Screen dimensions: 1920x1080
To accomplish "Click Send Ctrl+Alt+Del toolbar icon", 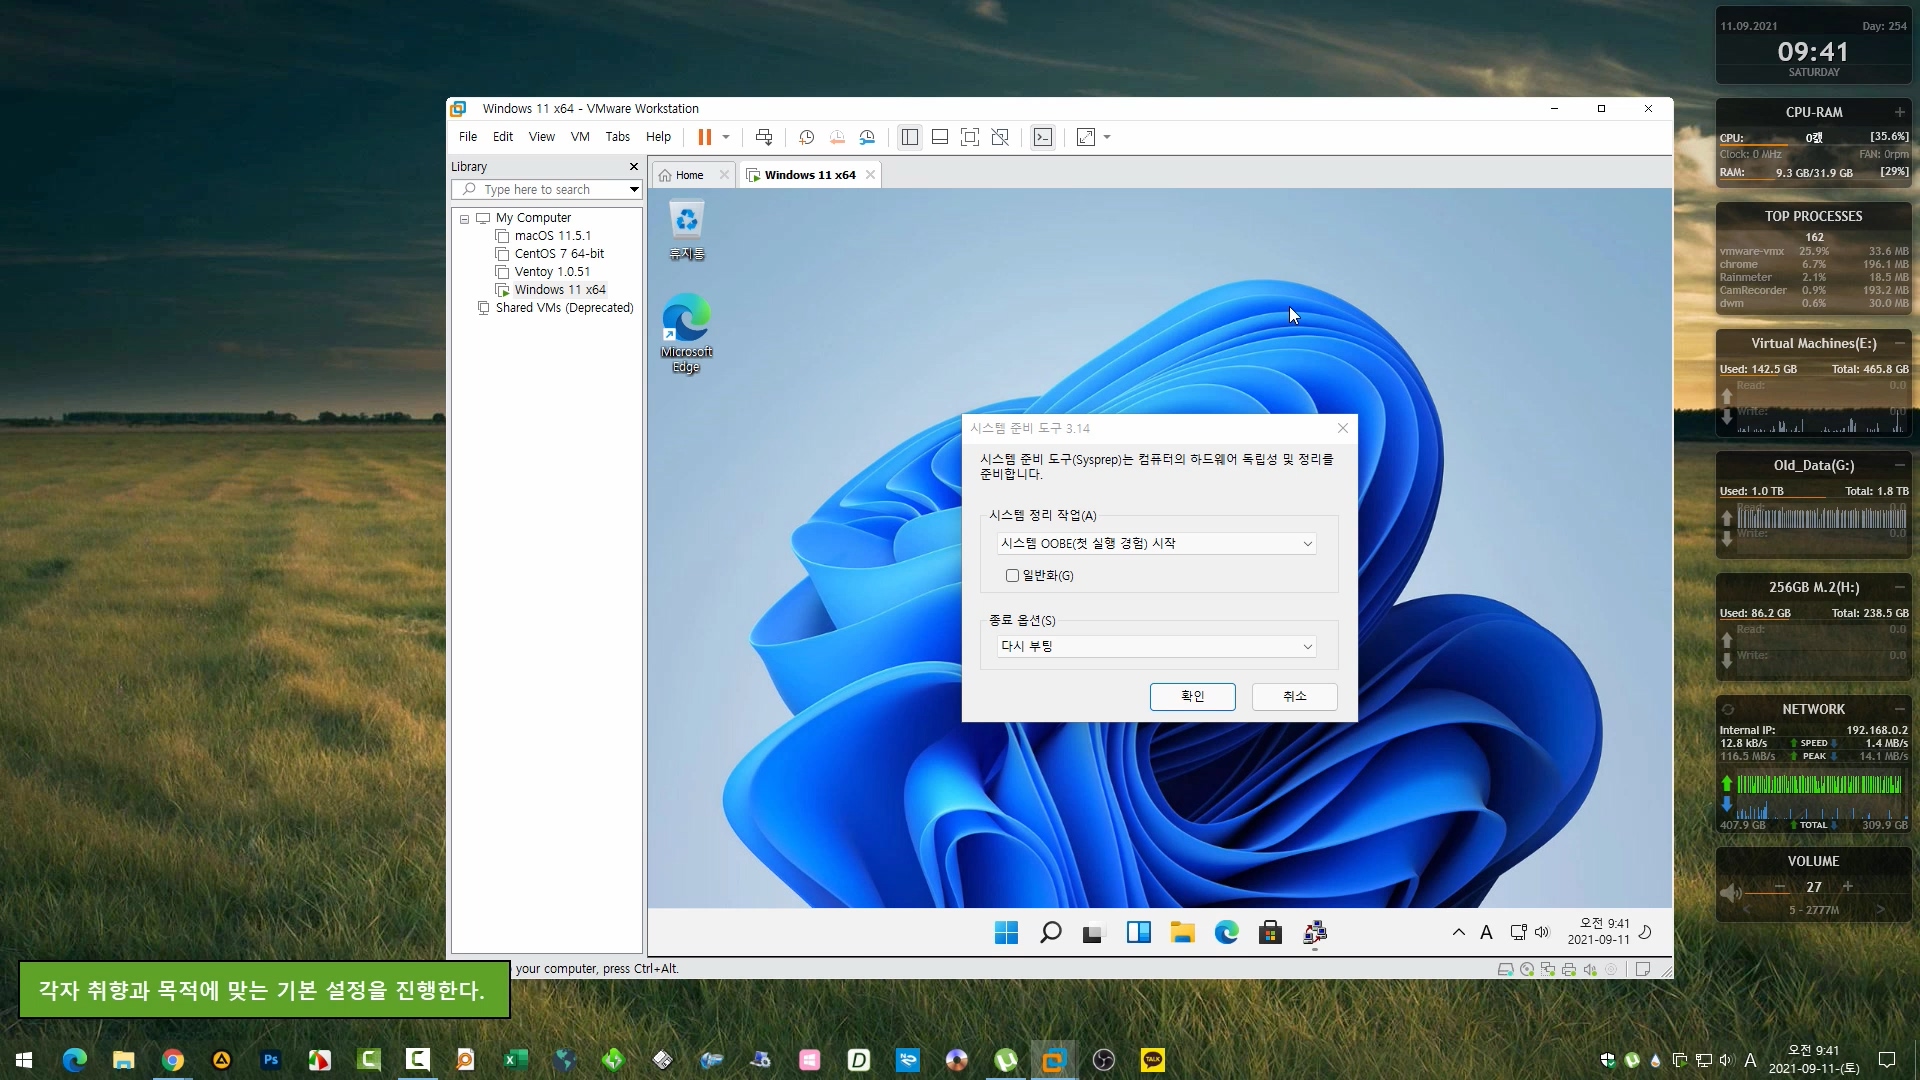I will [x=764, y=137].
